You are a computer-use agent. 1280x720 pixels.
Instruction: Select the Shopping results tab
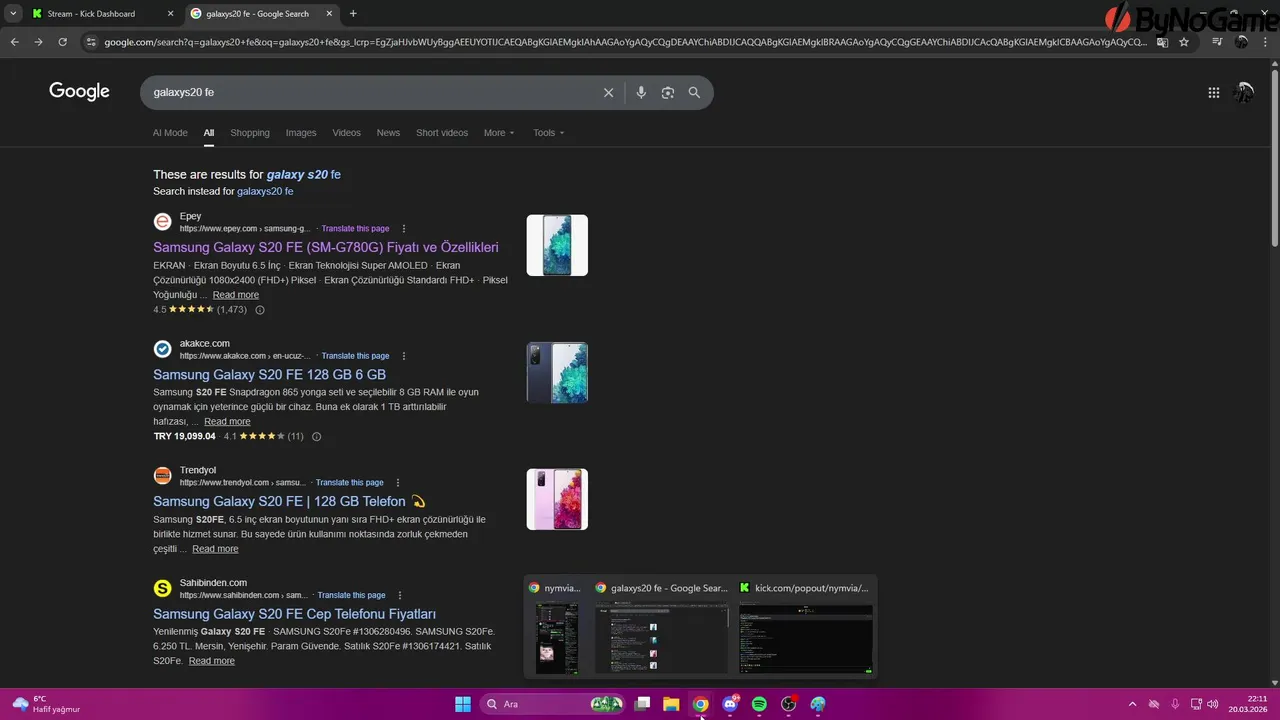[250, 133]
